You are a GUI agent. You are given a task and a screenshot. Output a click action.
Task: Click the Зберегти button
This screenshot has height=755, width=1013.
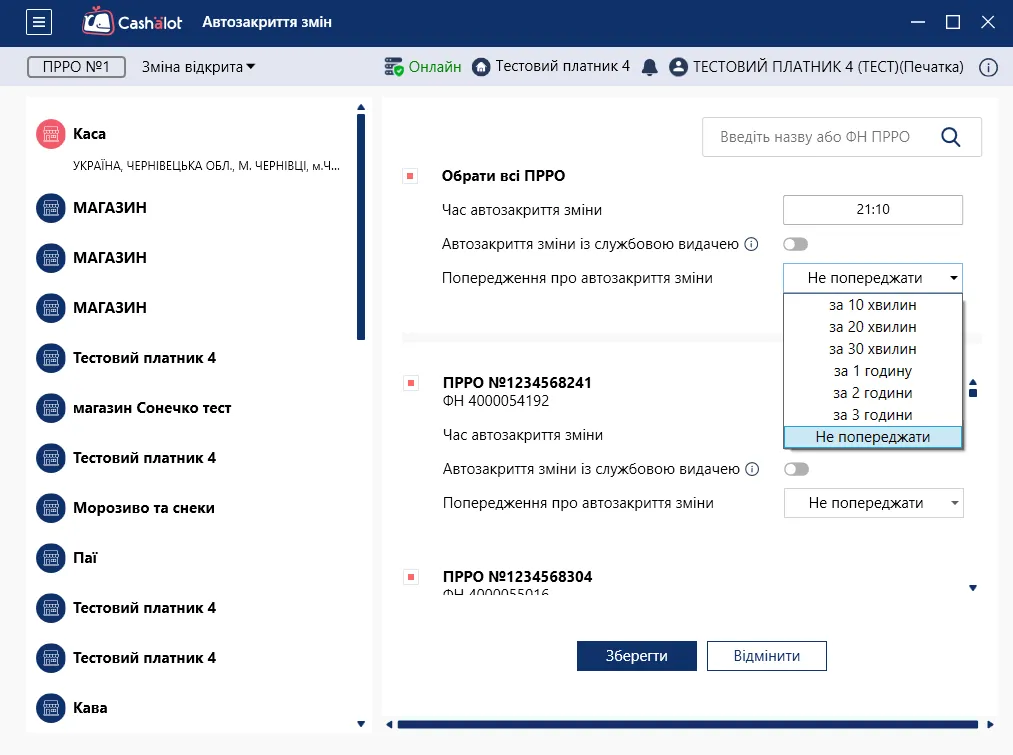click(x=636, y=656)
